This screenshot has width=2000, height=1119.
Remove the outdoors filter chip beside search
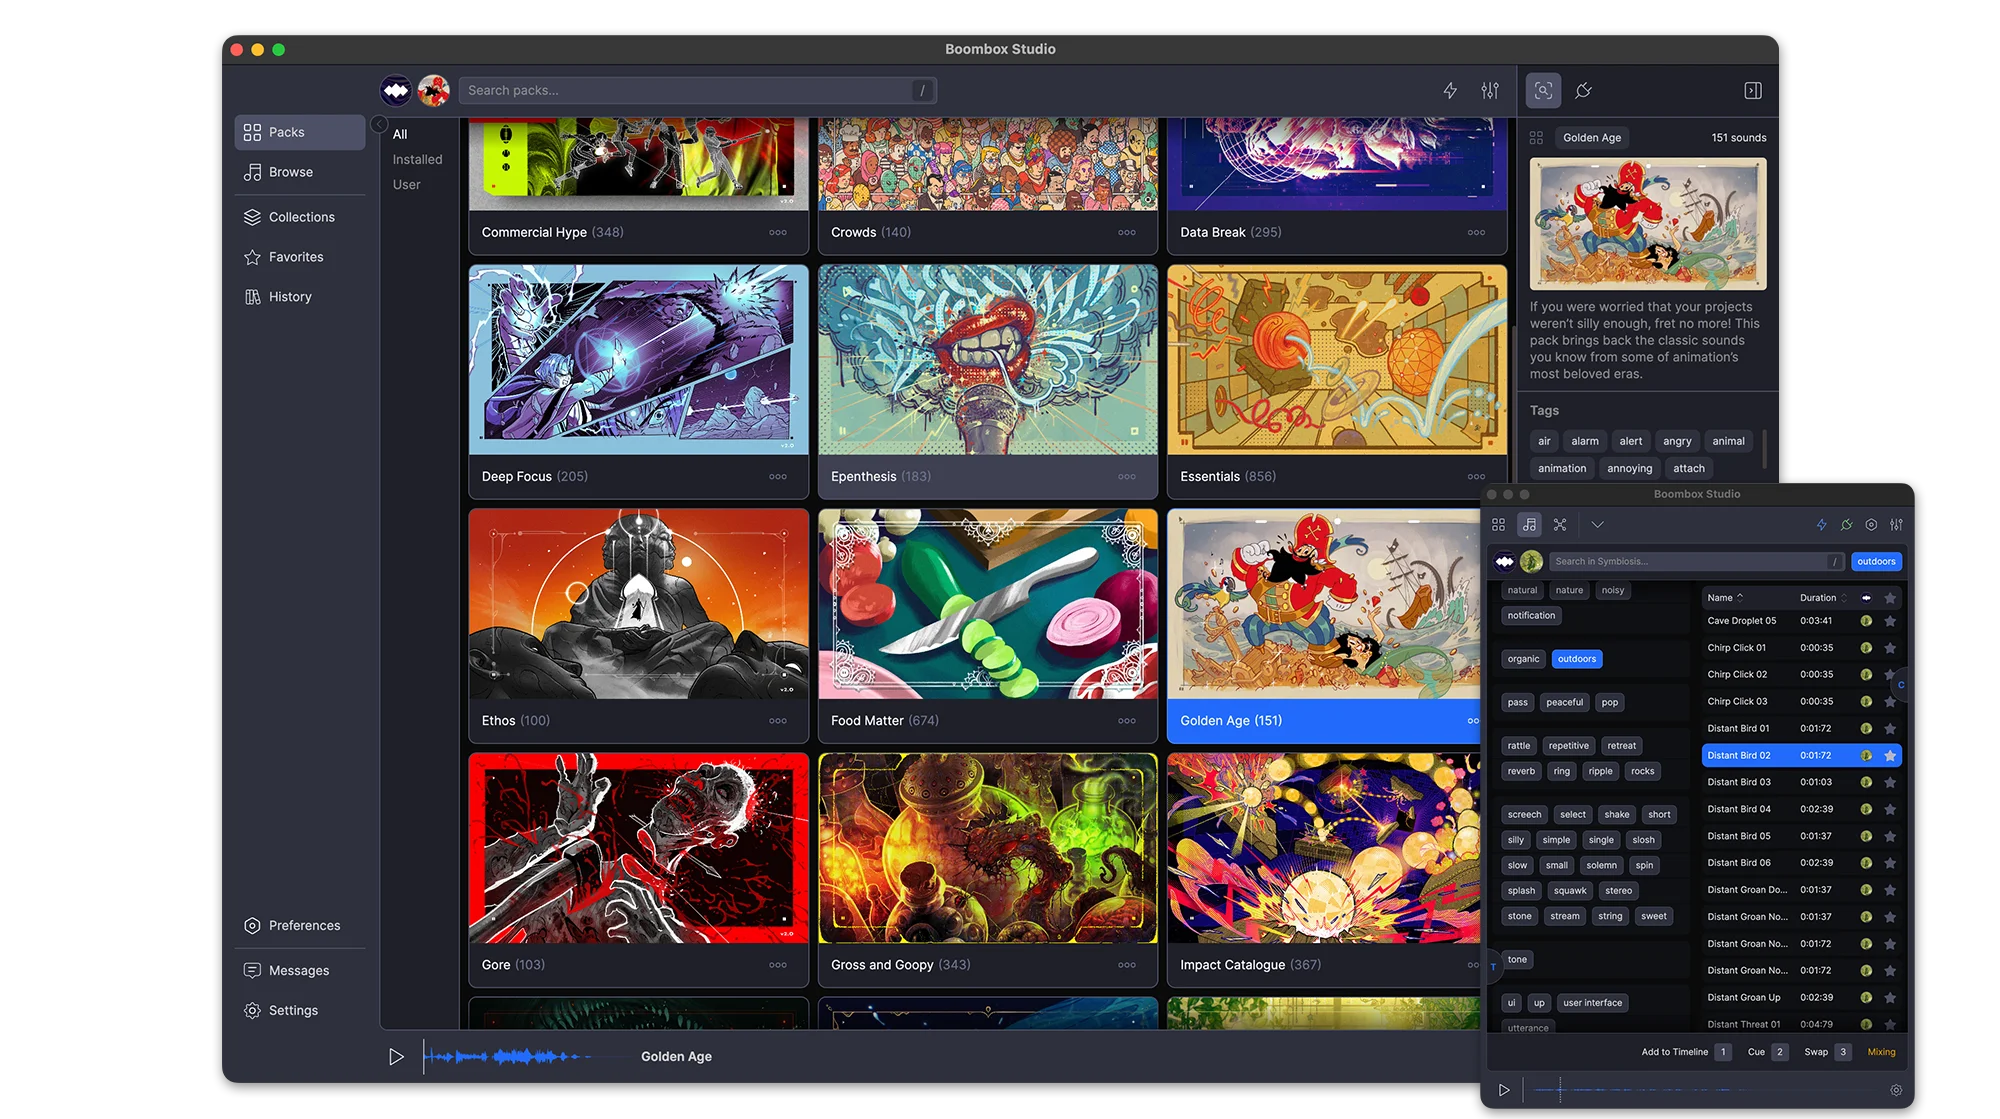[x=1876, y=561]
